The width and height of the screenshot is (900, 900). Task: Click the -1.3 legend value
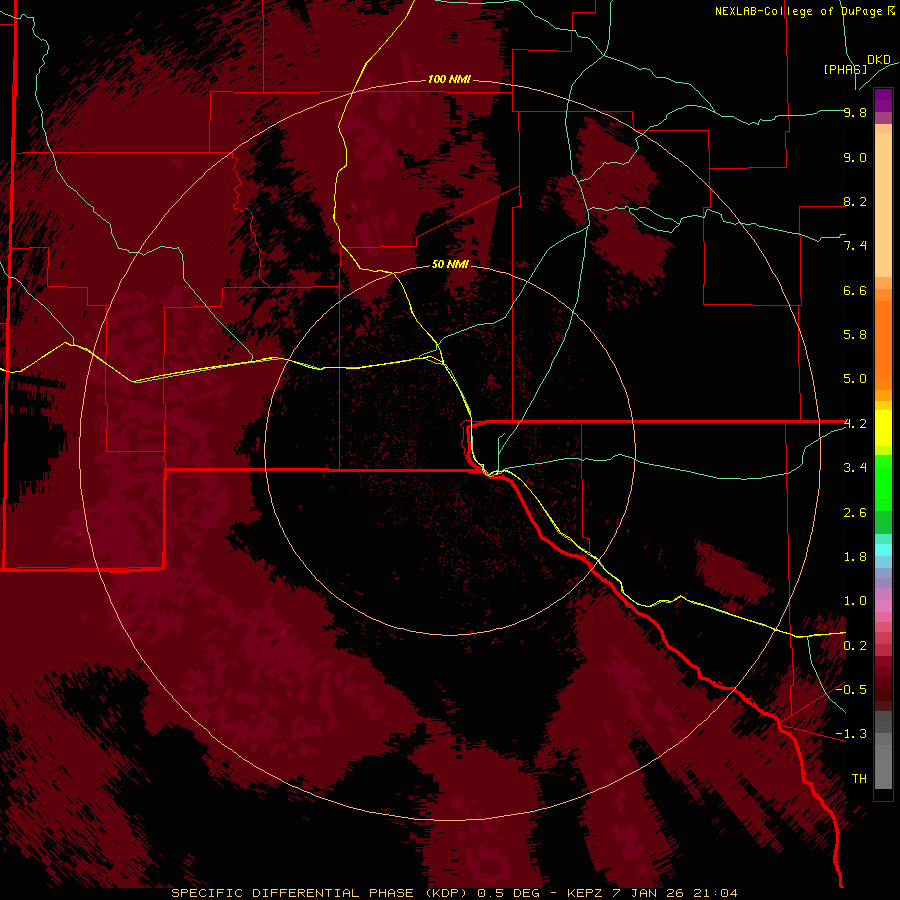(x=851, y=734)
